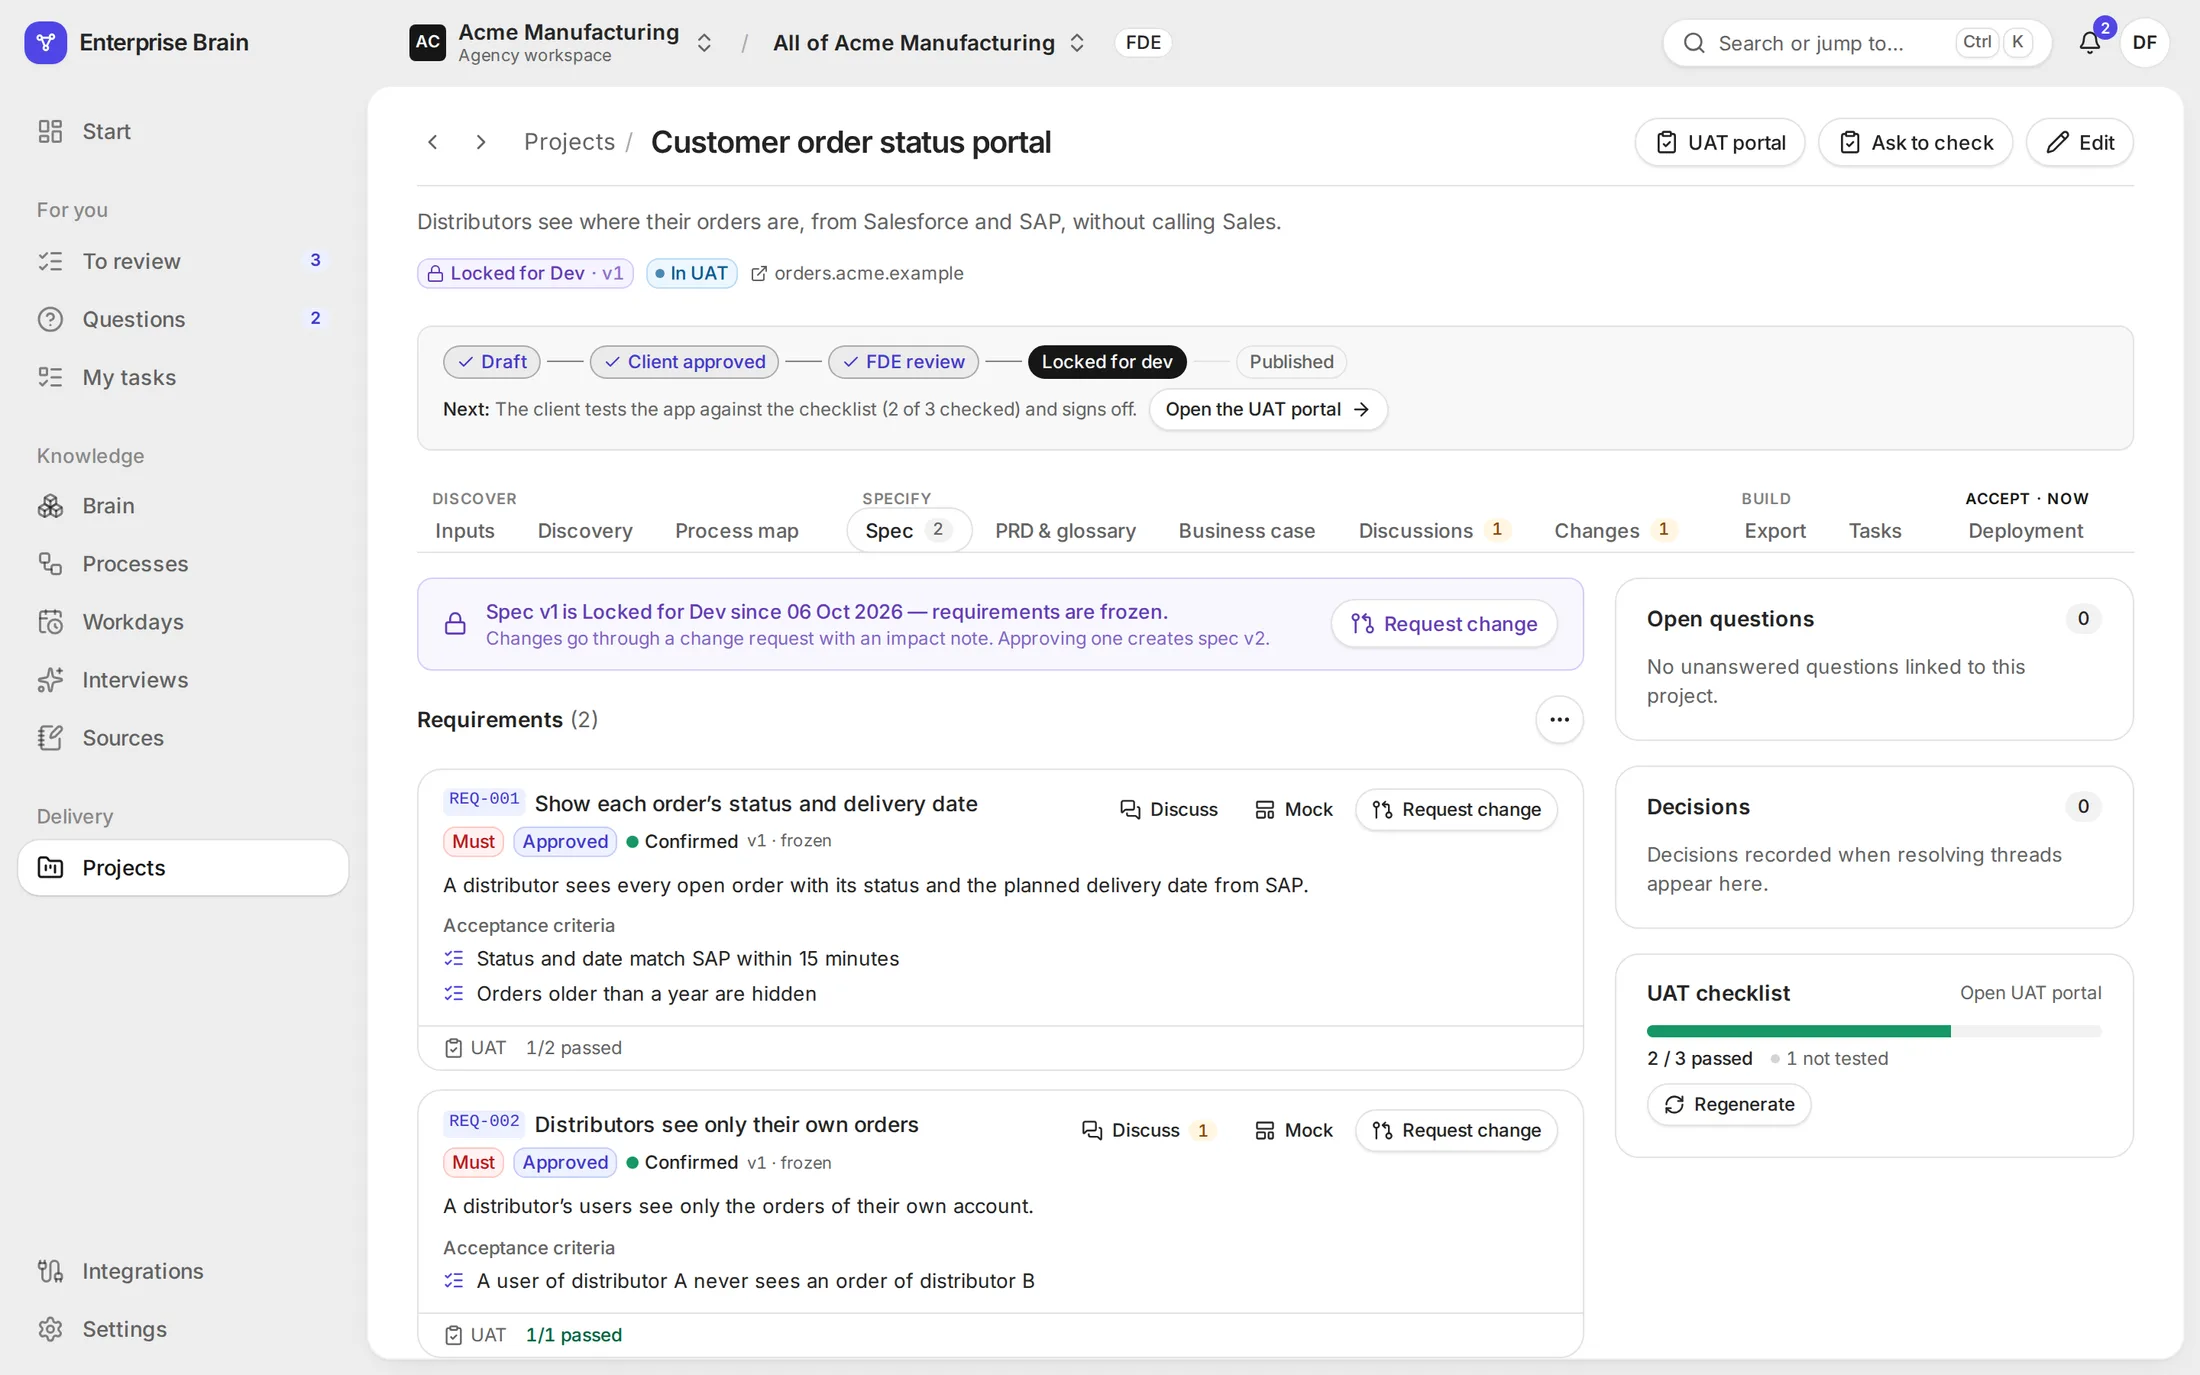Open the Deployment tab
The image size is (2200, 1375).
(2025, 531)
